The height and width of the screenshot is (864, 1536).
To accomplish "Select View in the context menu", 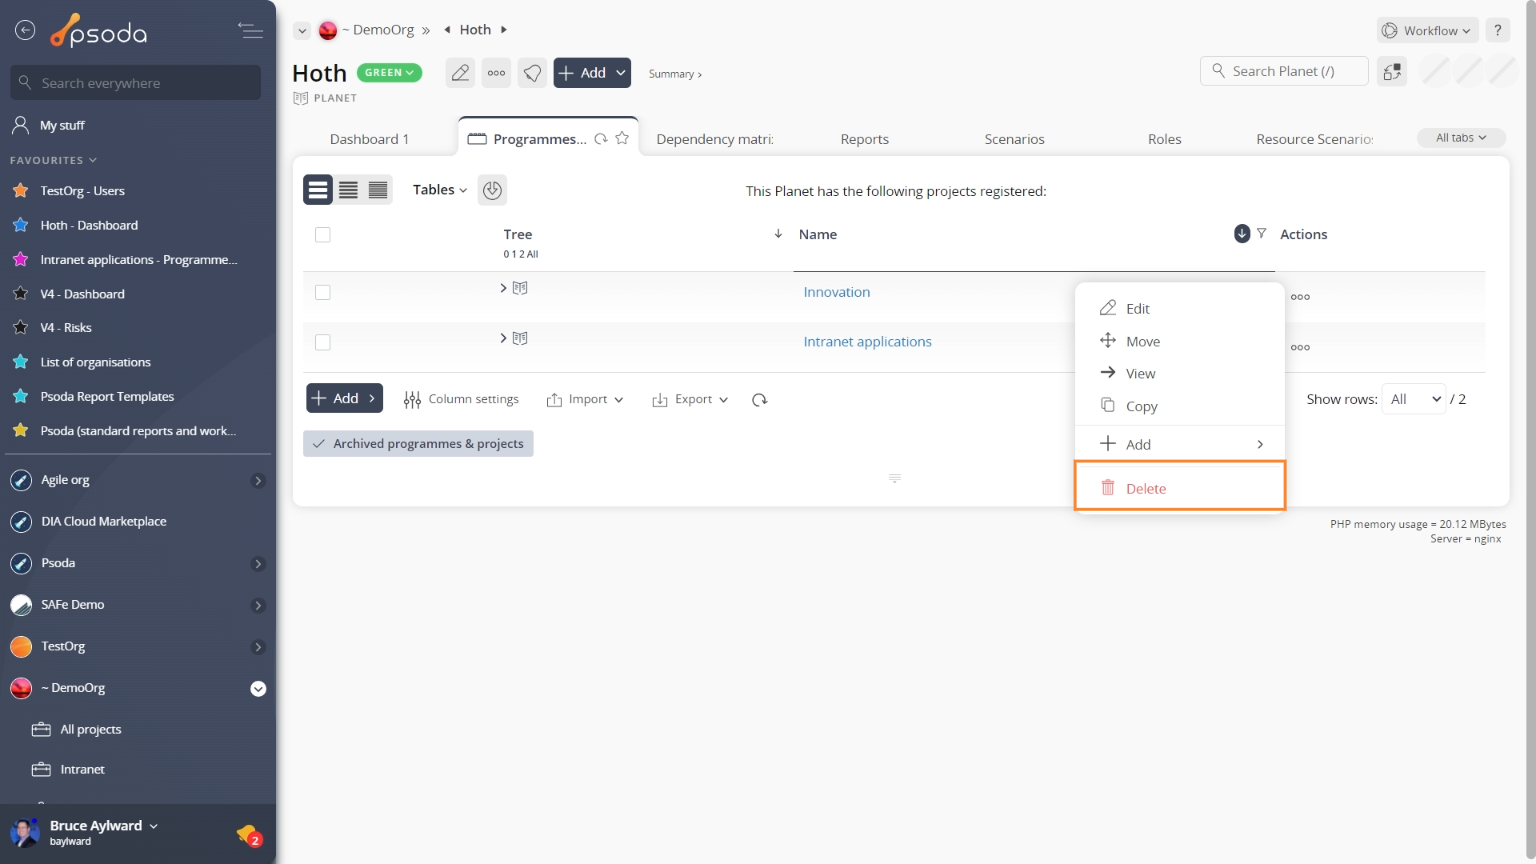I will [1179, 374].
